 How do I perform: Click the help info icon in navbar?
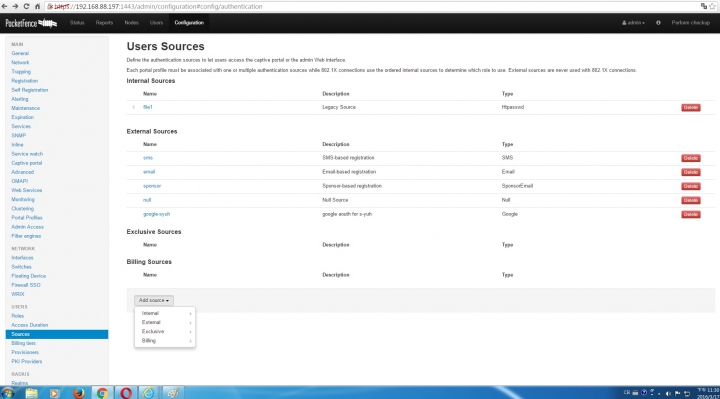pyautogui.click(x=658, y=22)
